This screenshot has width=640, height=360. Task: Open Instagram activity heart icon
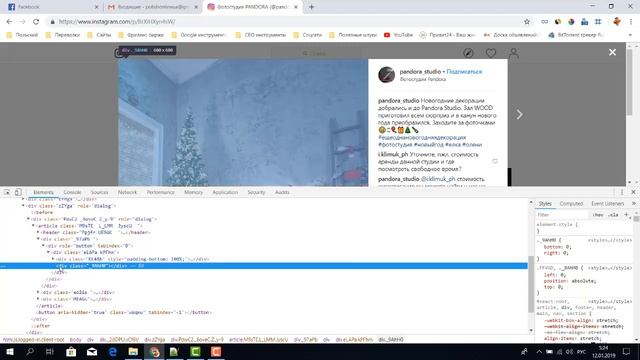491,53
